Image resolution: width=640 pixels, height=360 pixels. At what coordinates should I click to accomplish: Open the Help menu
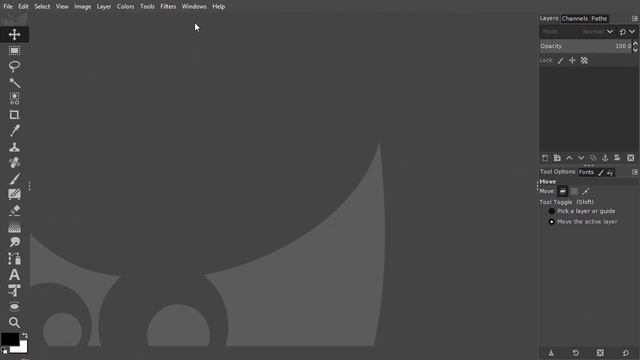(x=218, y=7)
